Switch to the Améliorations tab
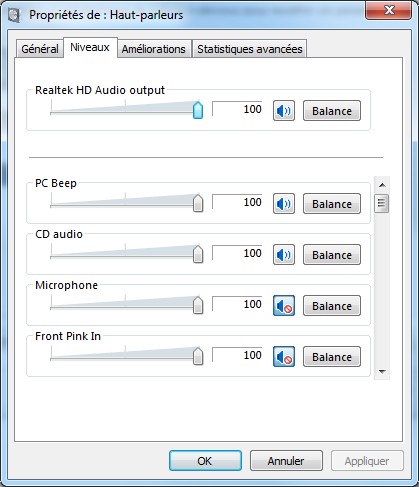Screen dimensions: 419x487 click(154, 49)
